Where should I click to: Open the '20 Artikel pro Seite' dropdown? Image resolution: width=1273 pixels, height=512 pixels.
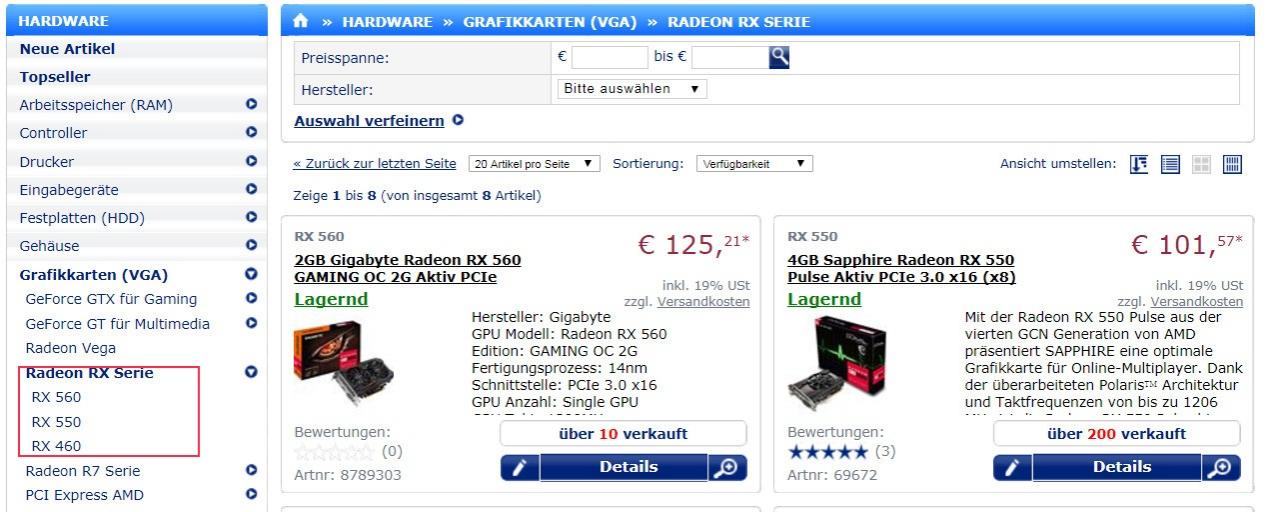click(534, 164)
